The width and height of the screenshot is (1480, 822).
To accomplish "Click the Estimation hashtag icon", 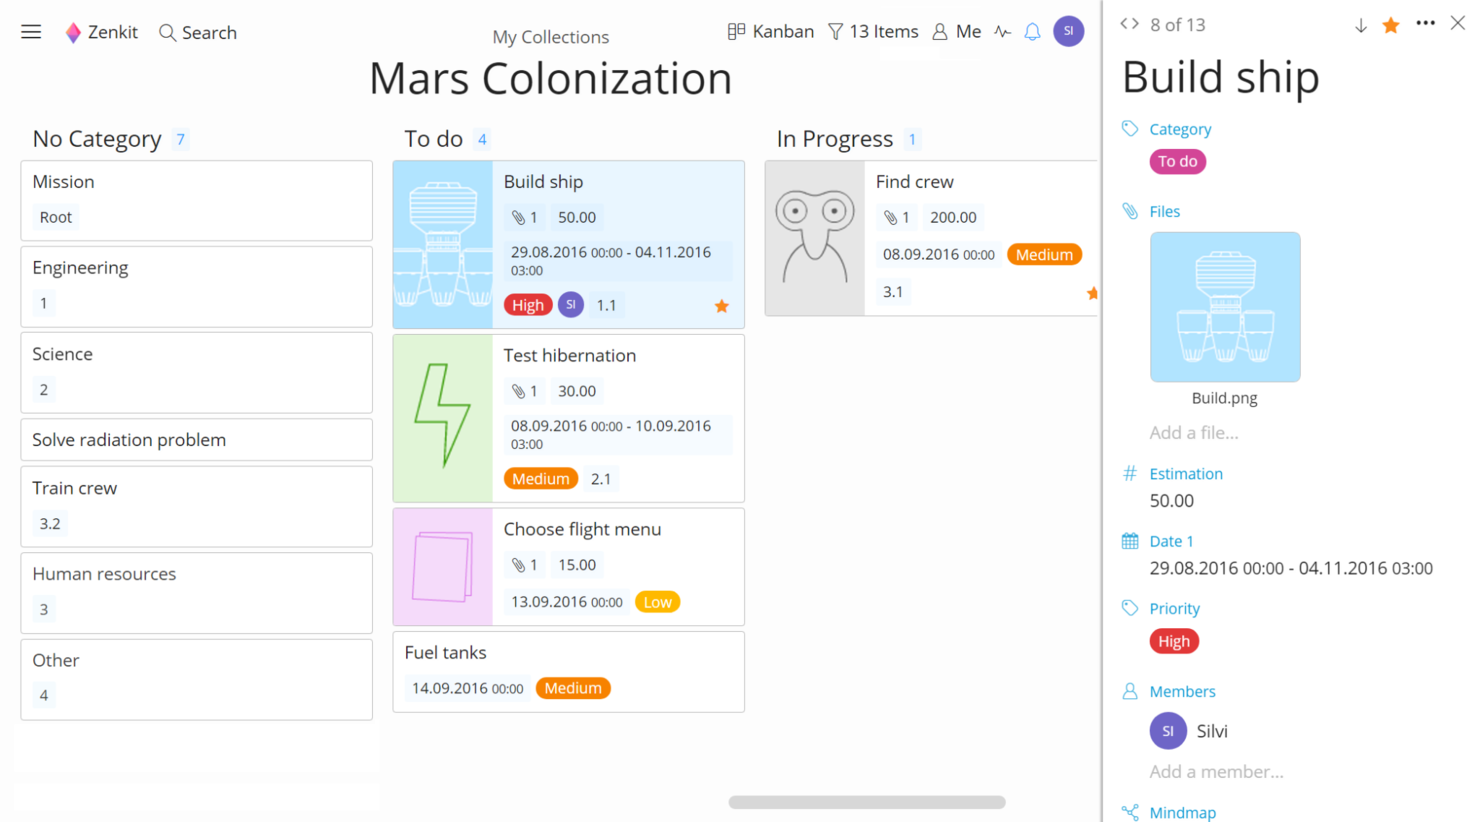I will [x=1131, y=473].
